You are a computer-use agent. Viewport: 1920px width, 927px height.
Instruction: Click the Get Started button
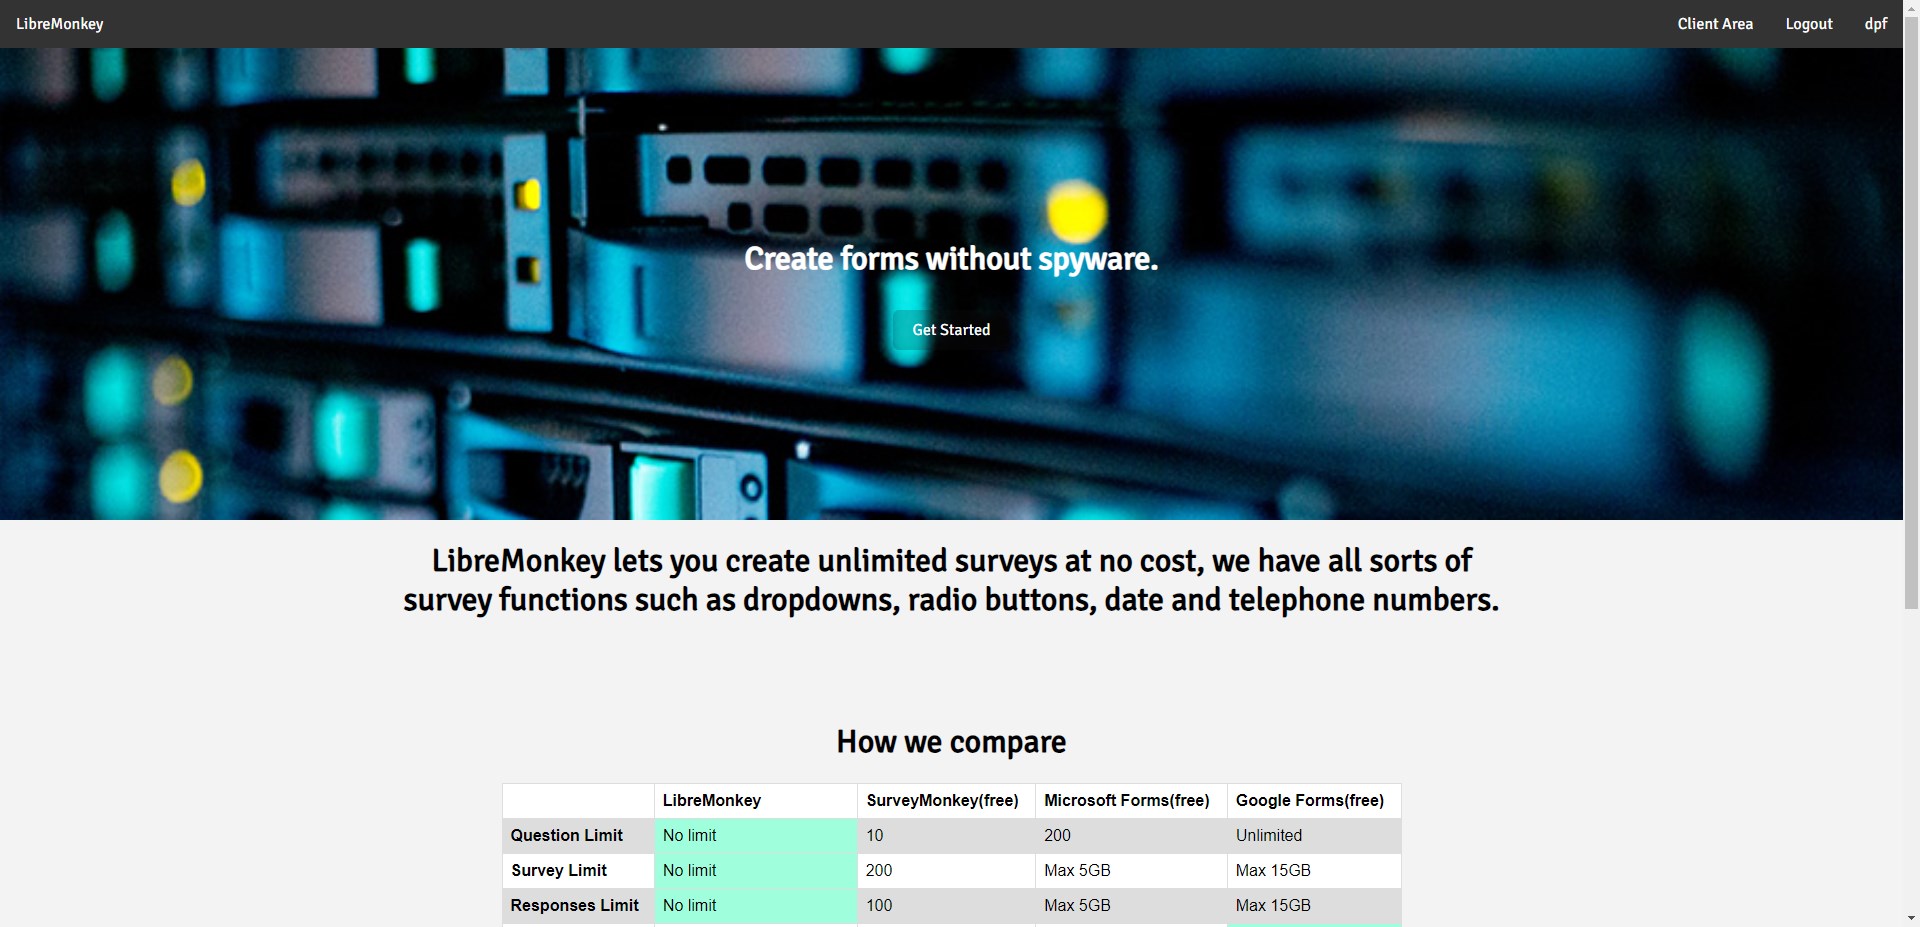click(951, 330)
